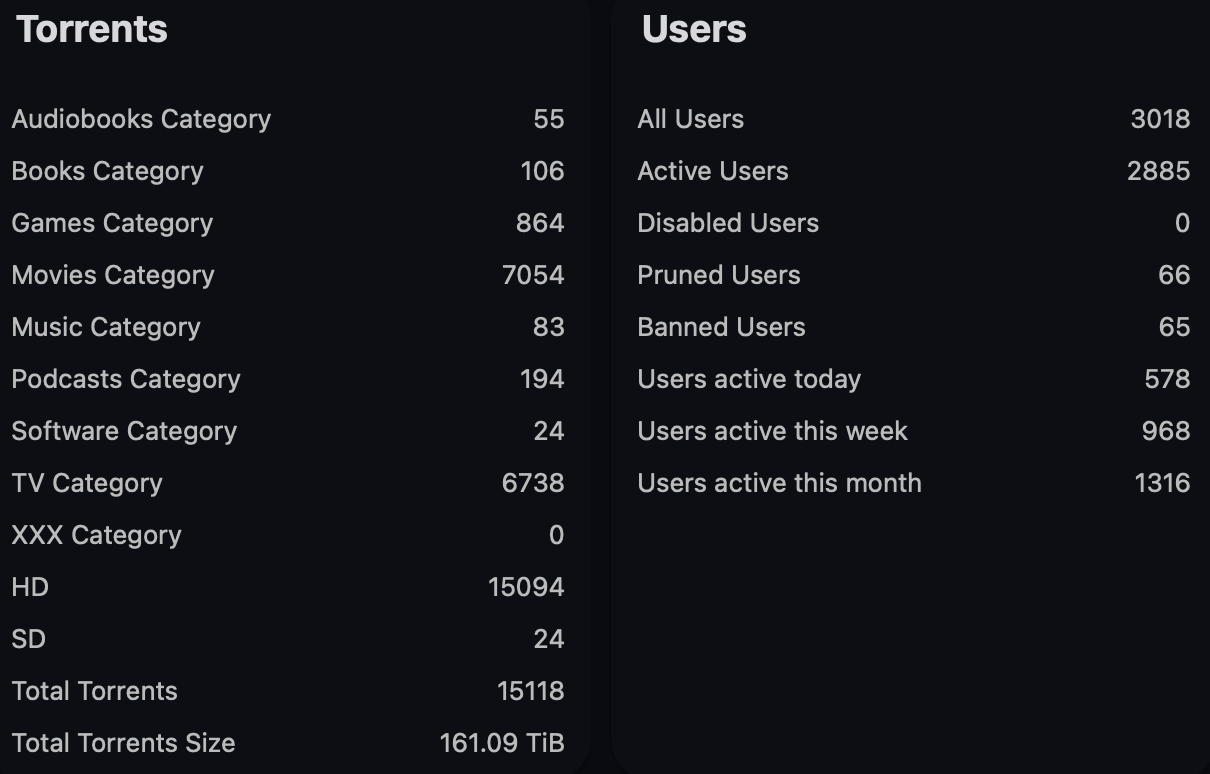This screenshot has width=1210, height=774.
Task: Click the Users active this month count
Action: pyautogui.click(x=1162, y=483)
